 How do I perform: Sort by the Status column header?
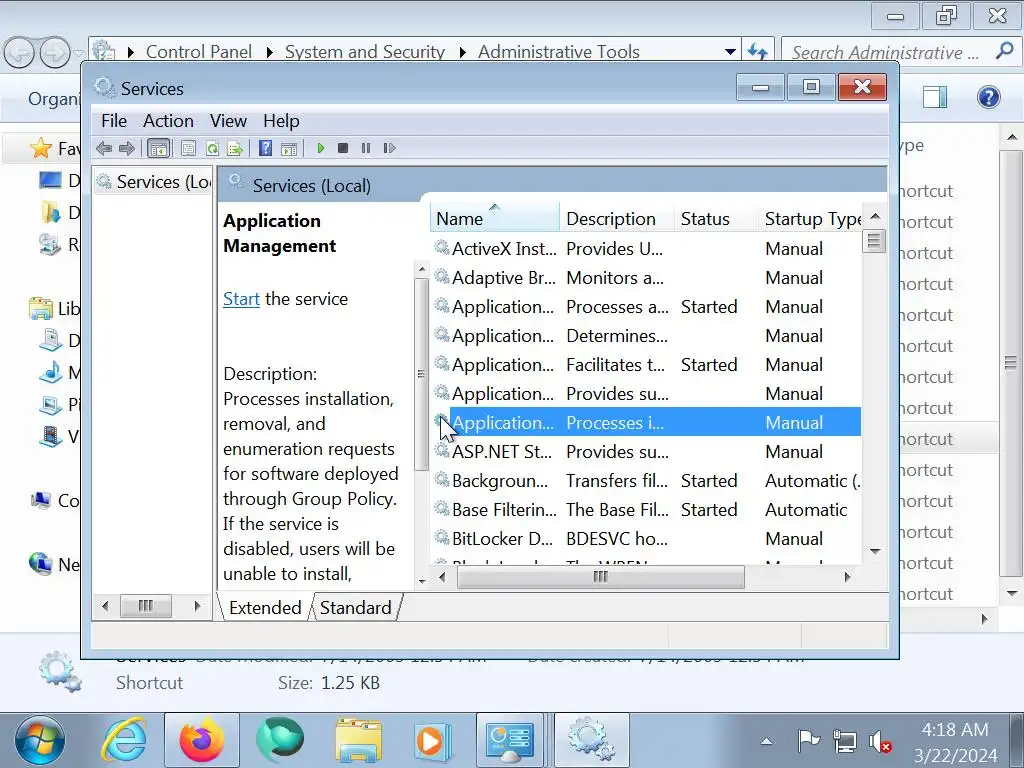pos(716,218)
